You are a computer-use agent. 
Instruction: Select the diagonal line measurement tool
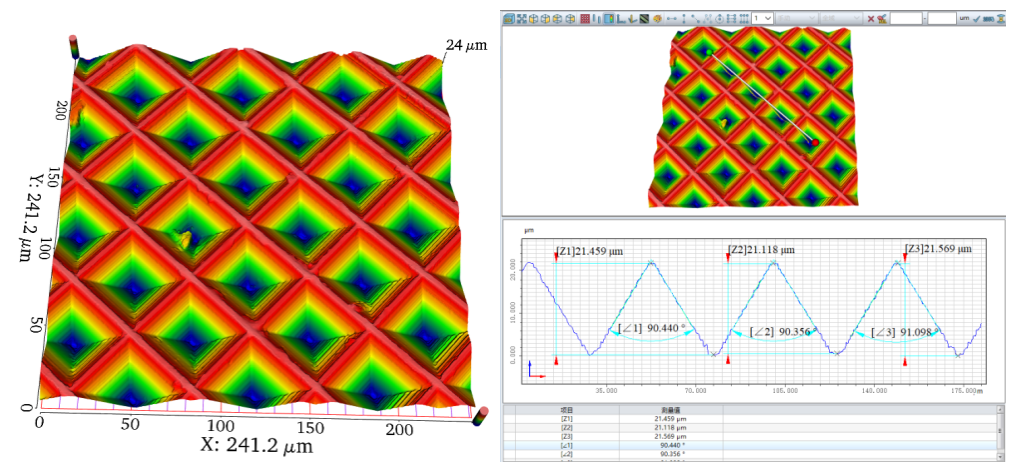(695, 18)
